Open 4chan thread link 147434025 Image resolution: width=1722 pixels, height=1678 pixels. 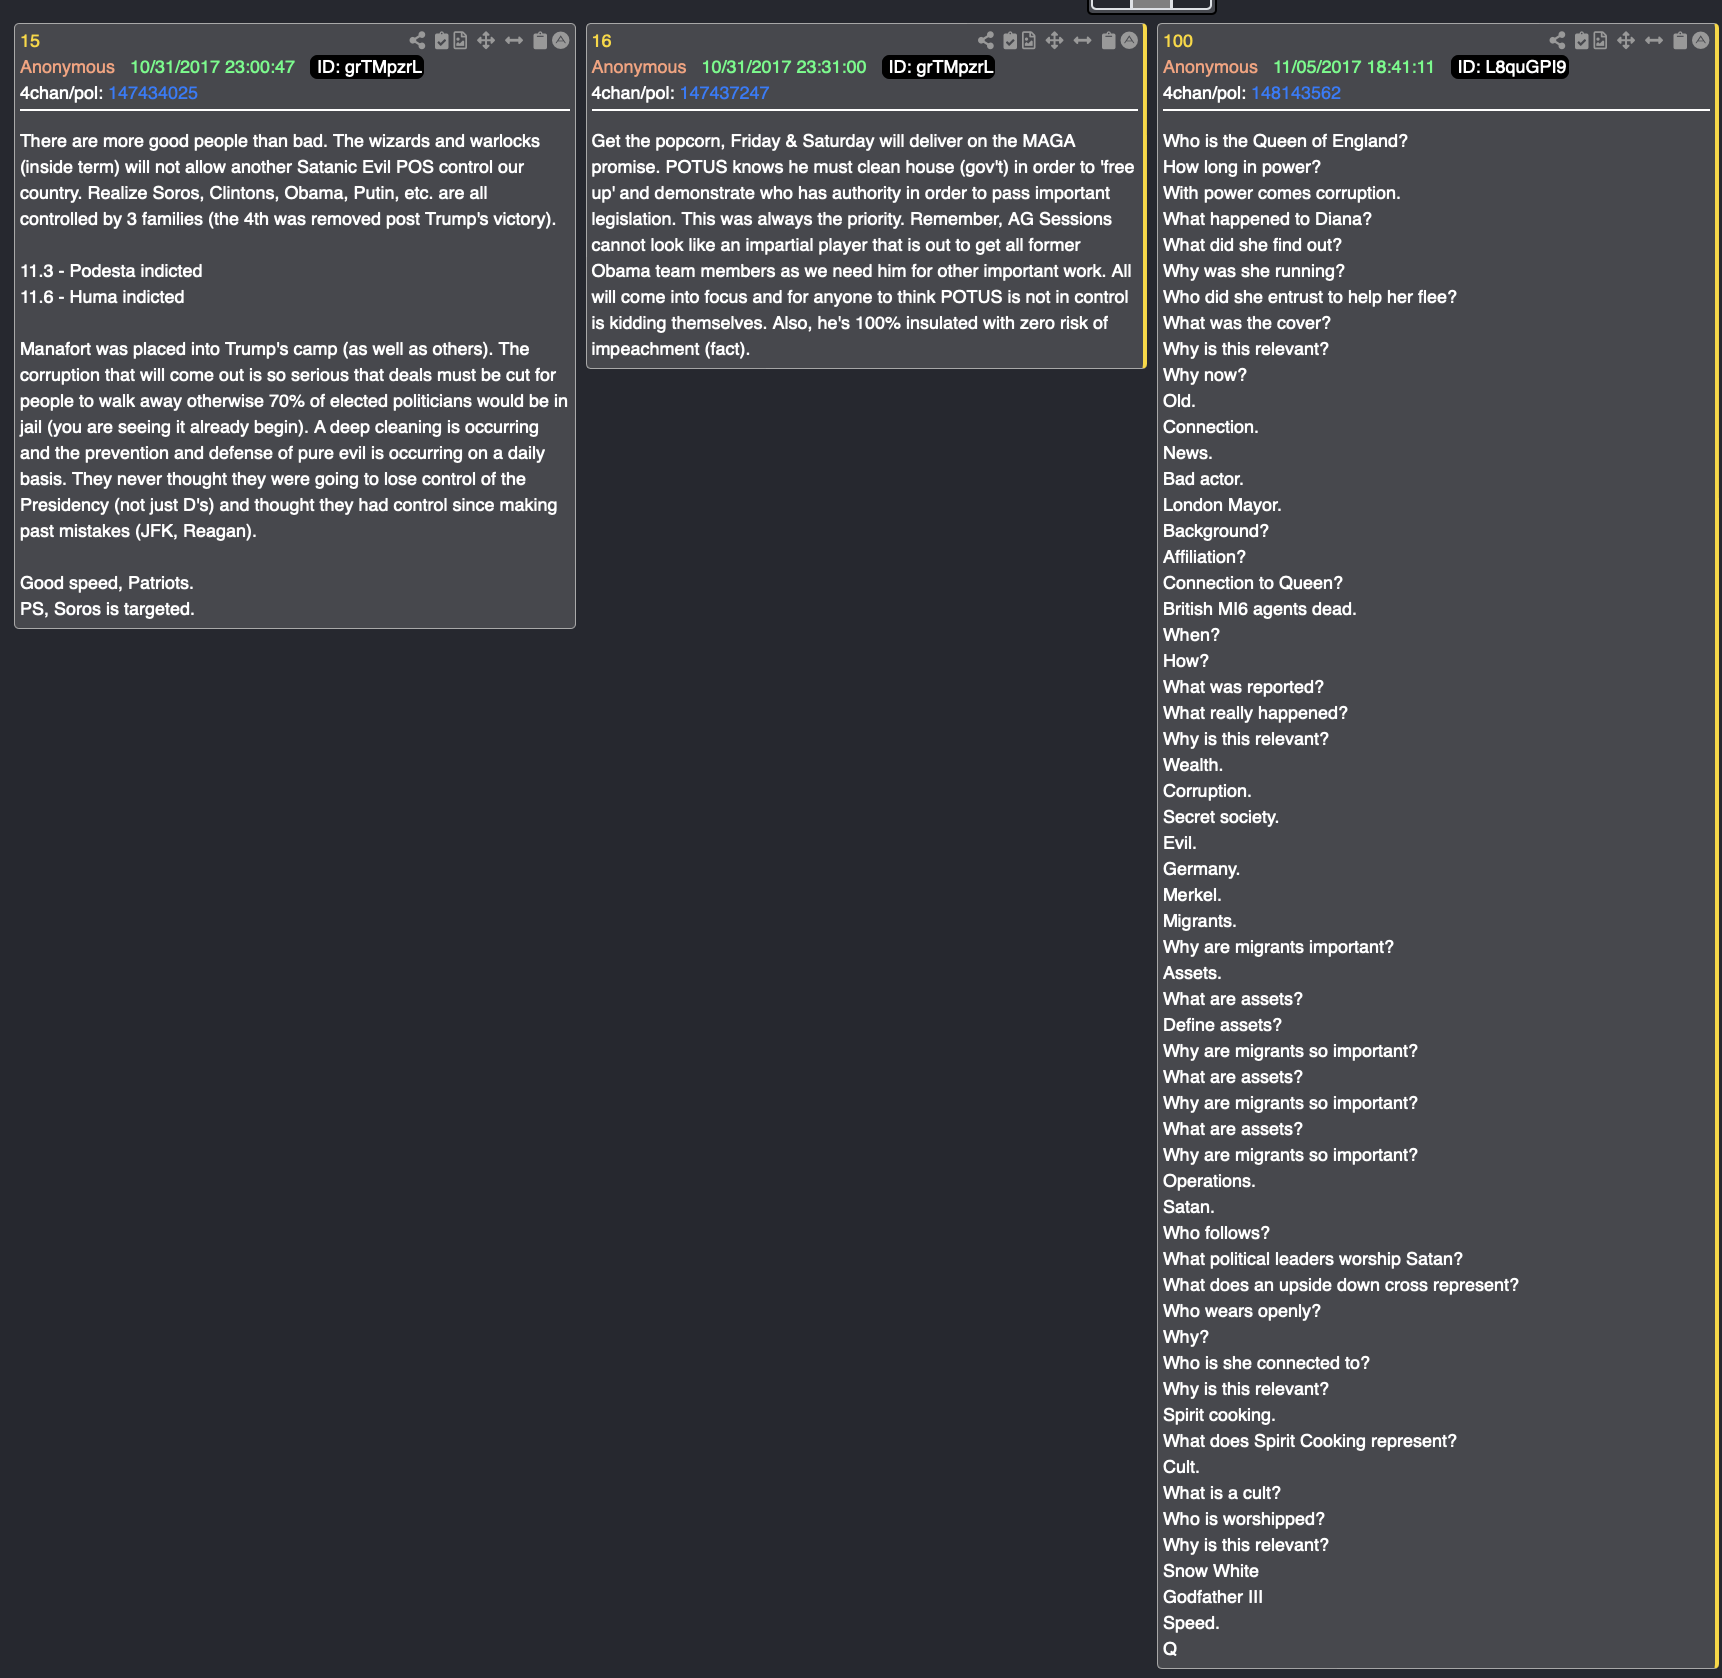(x=153, y=93)
